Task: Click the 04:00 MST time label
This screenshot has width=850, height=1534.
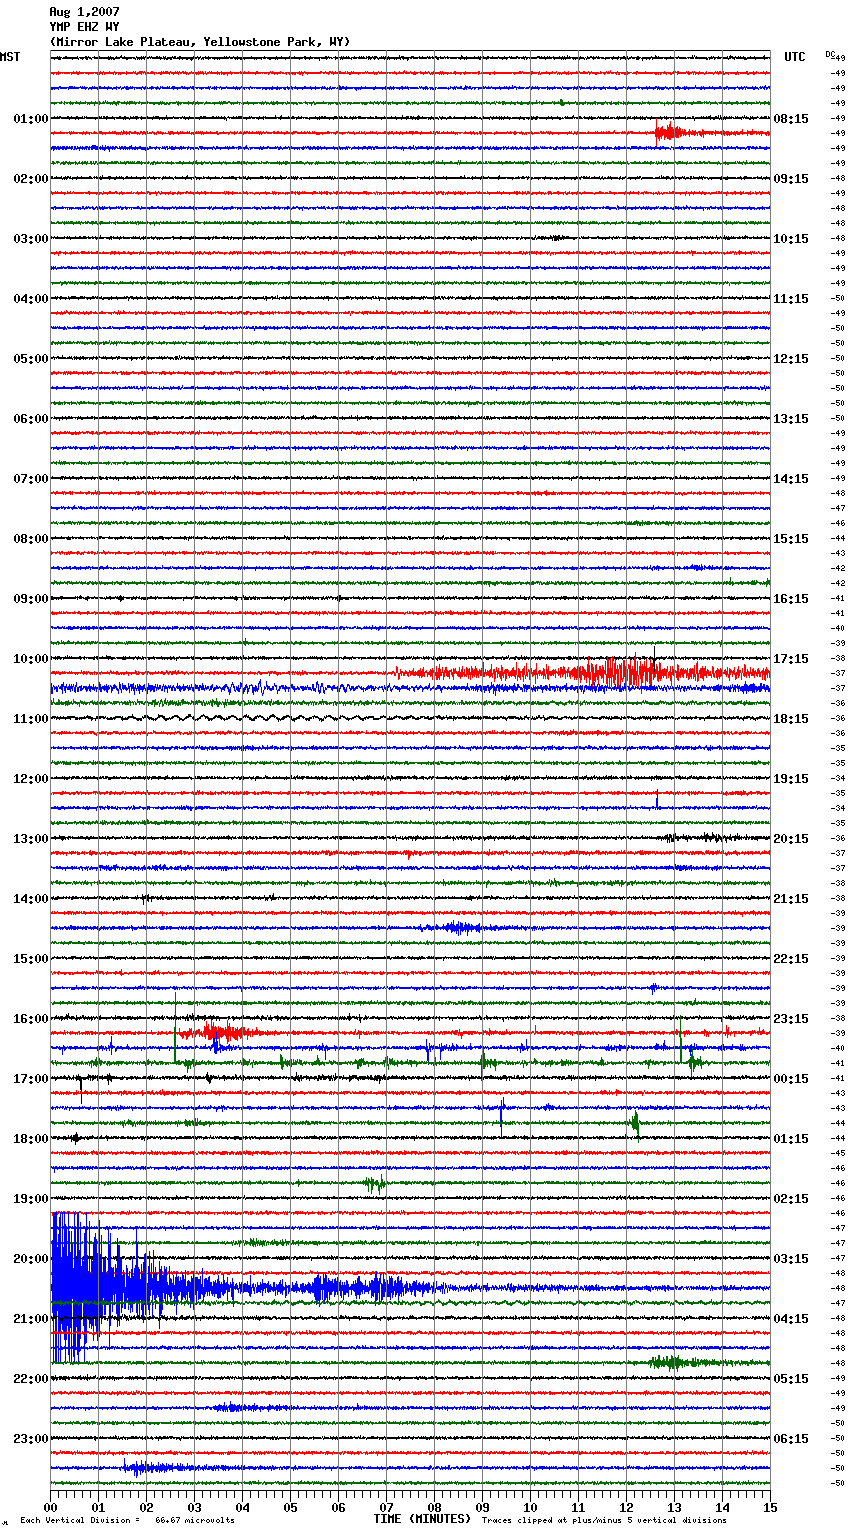Action: (30, 299)
